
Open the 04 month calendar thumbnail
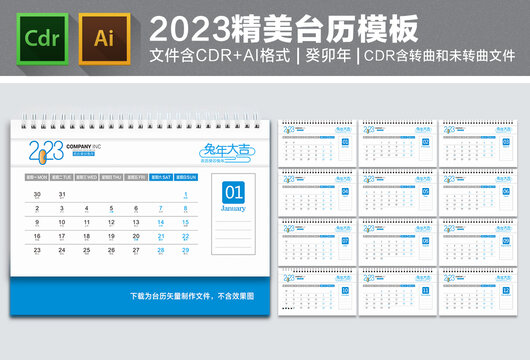[x=317, y=193]
